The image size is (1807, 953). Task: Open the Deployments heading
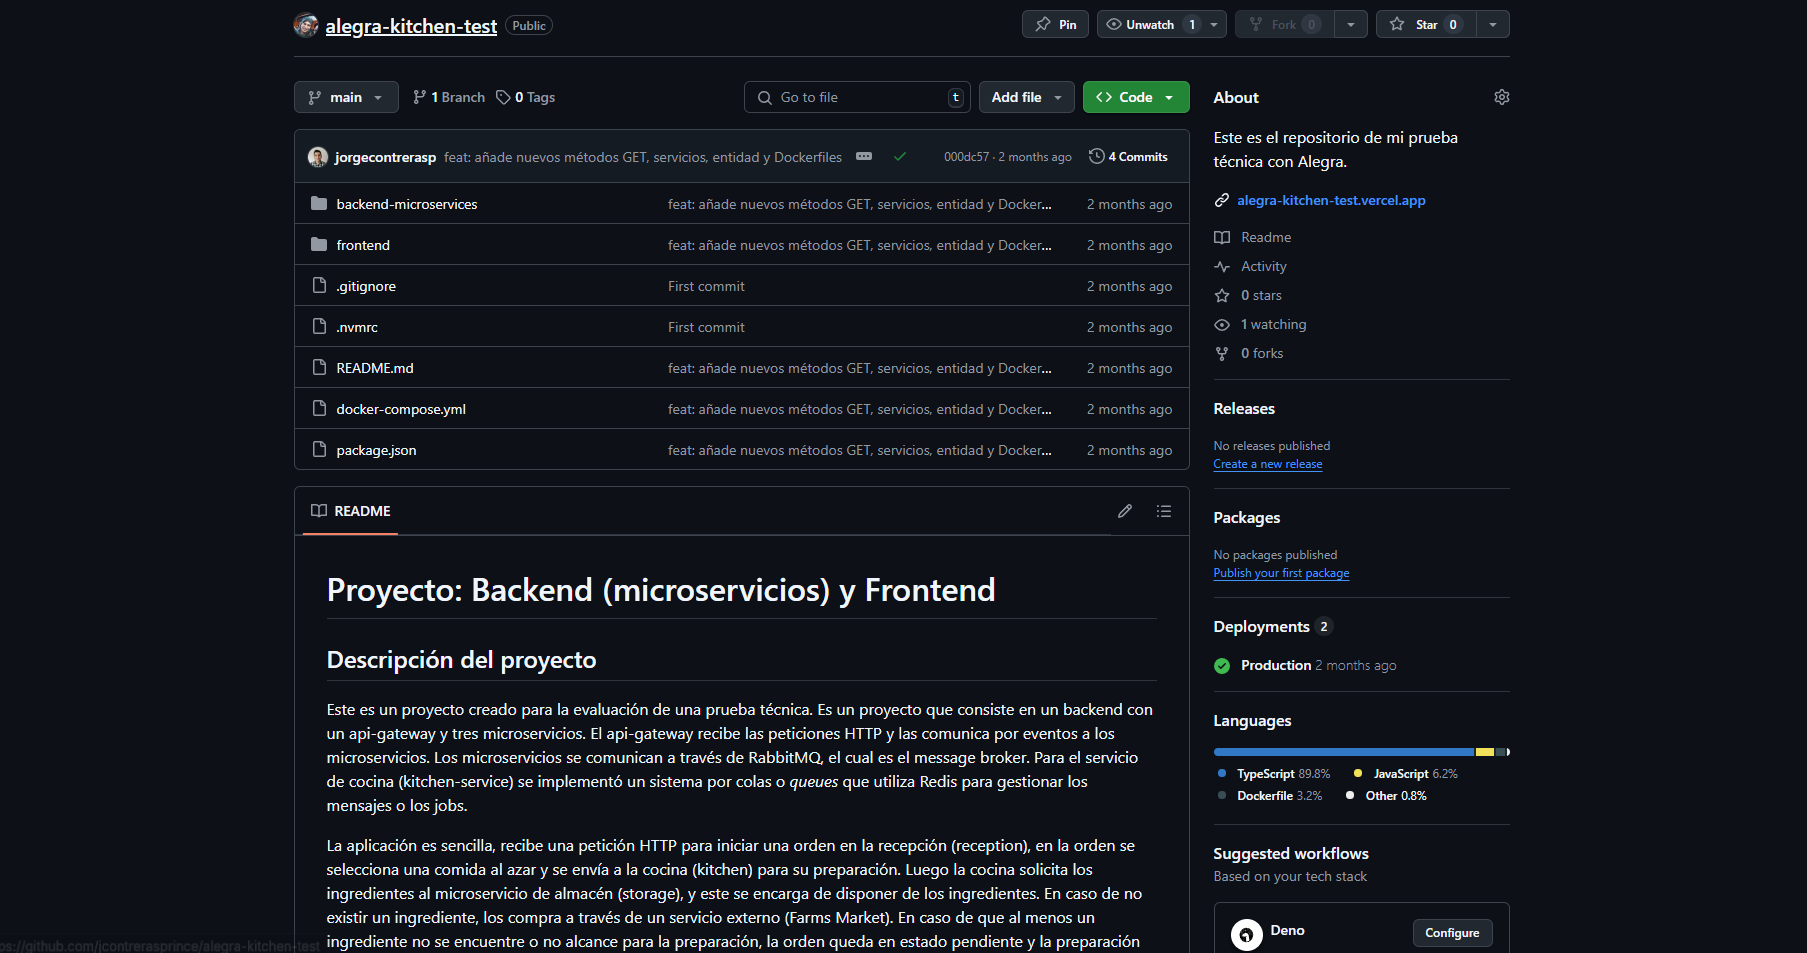(x=1261, y=626)
